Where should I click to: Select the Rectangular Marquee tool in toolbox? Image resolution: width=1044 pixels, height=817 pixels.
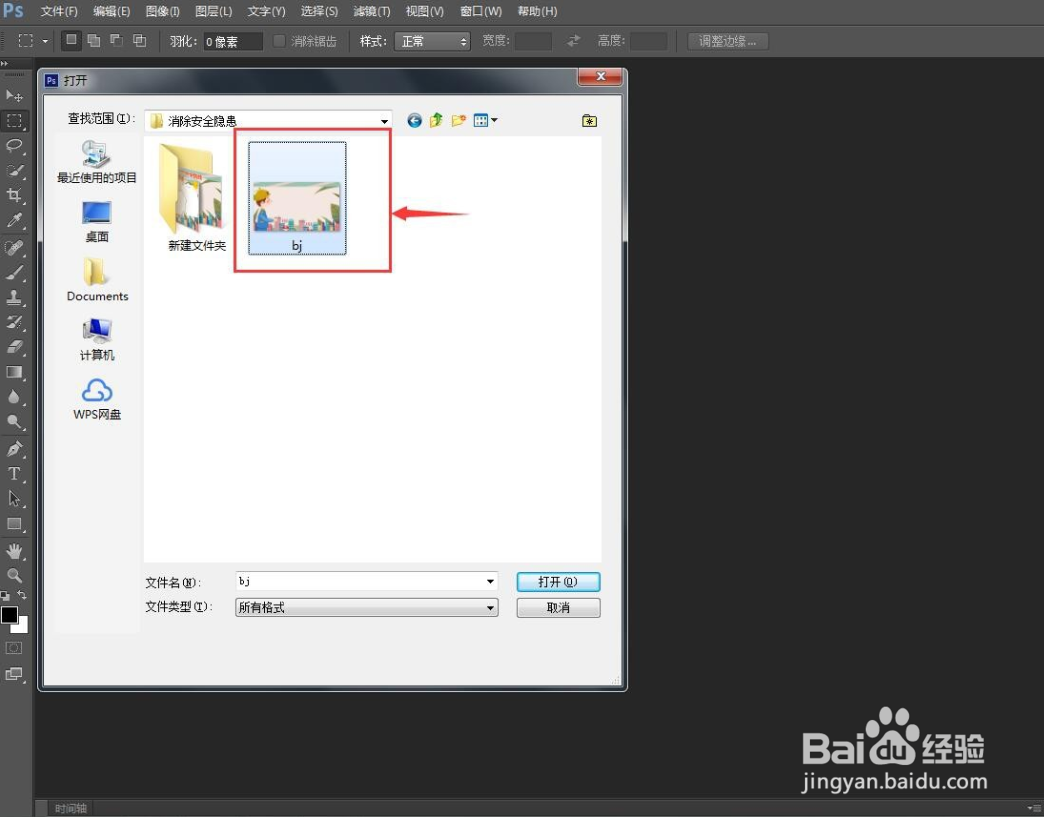coord(14,121)
